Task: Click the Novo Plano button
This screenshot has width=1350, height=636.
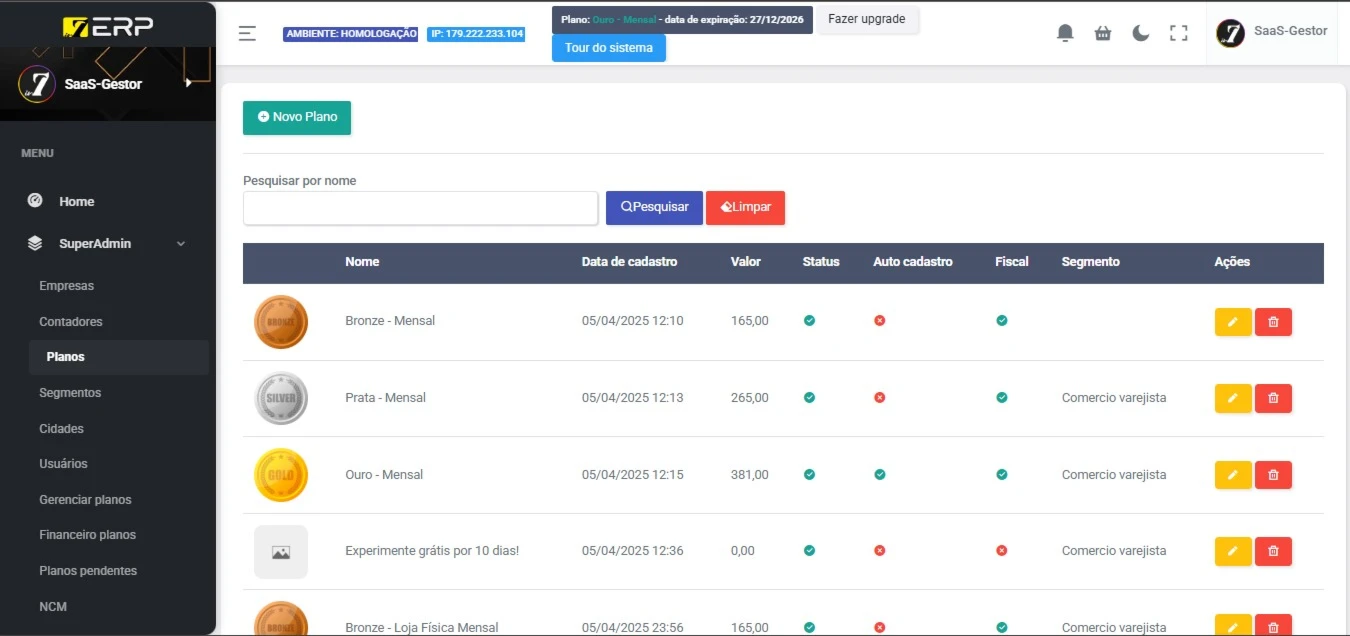Action: click(297, 117)
